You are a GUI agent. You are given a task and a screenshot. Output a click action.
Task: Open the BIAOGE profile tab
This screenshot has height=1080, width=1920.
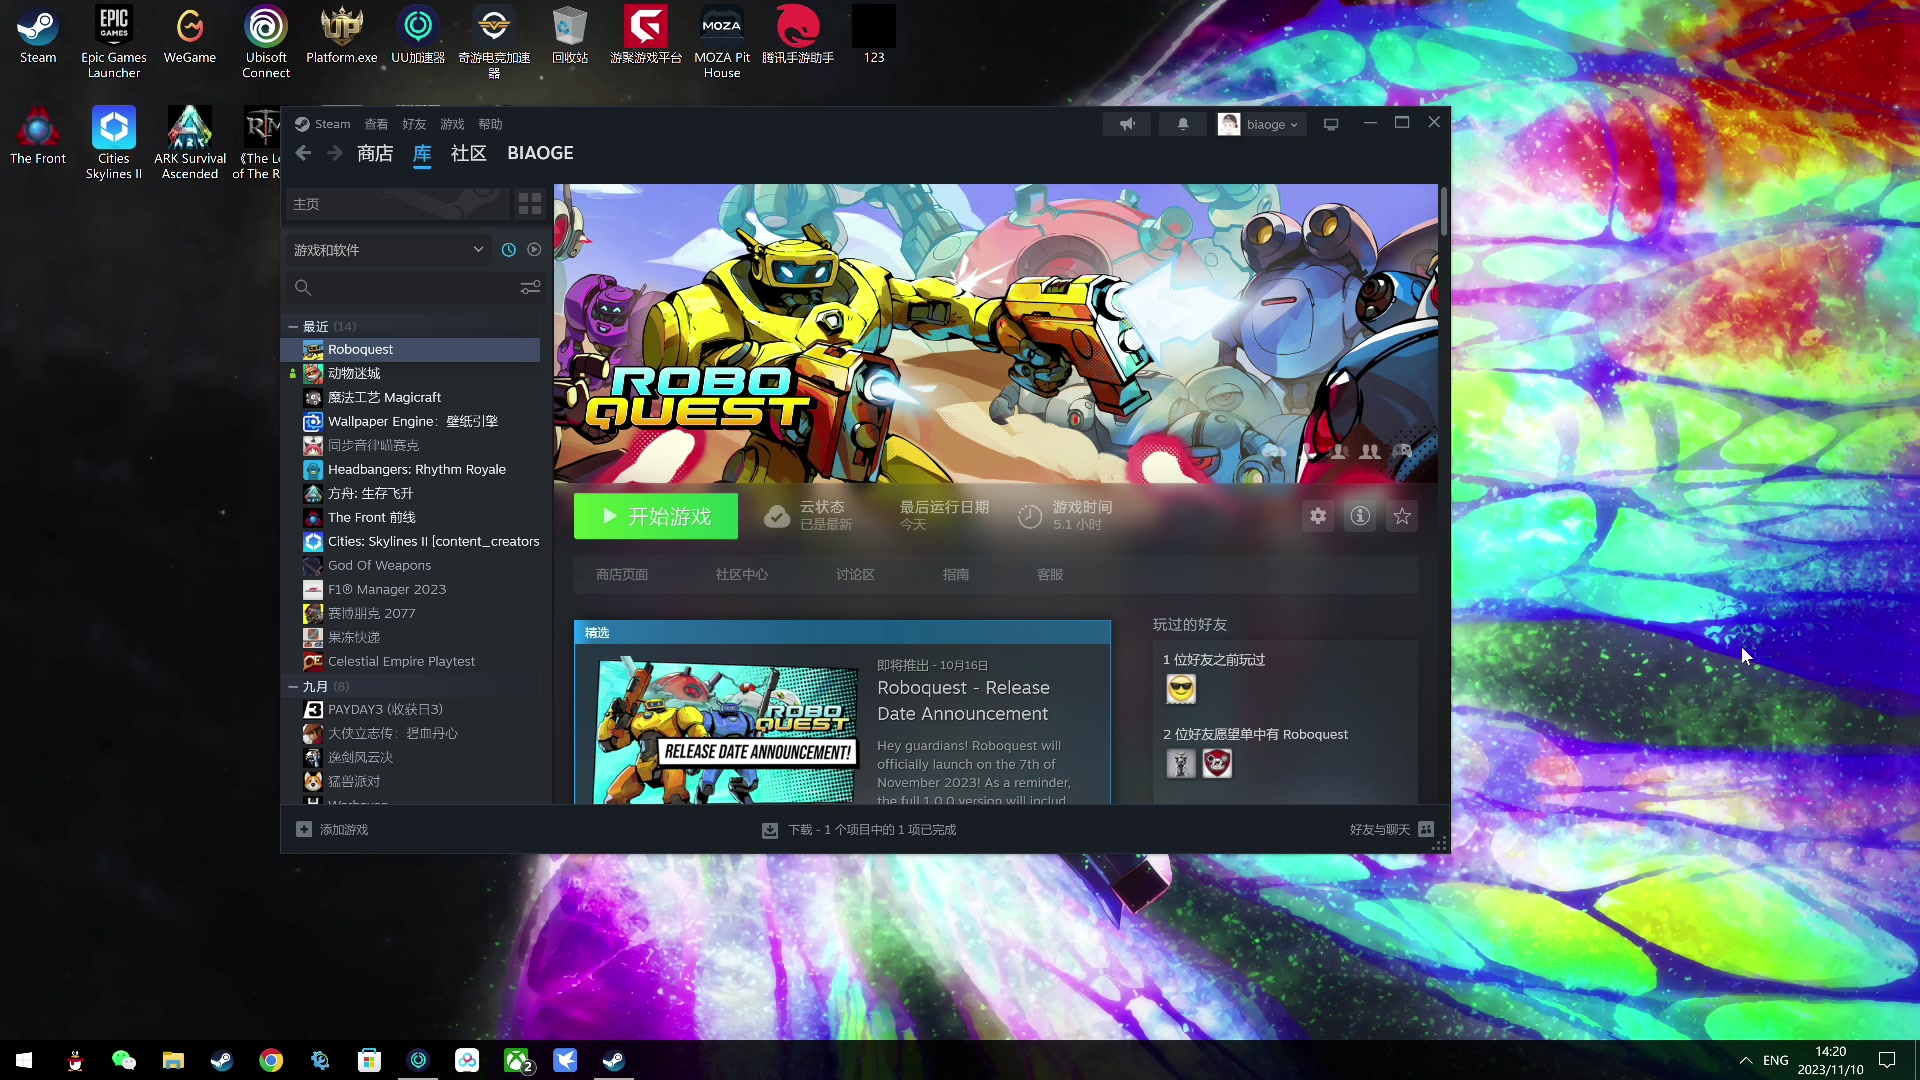(540, 153)
